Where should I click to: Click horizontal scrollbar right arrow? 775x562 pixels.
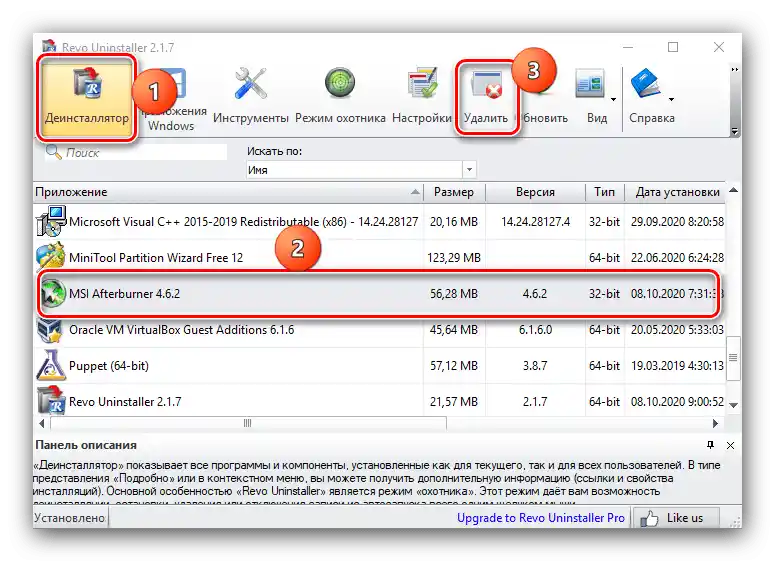(x=715, y=424)
